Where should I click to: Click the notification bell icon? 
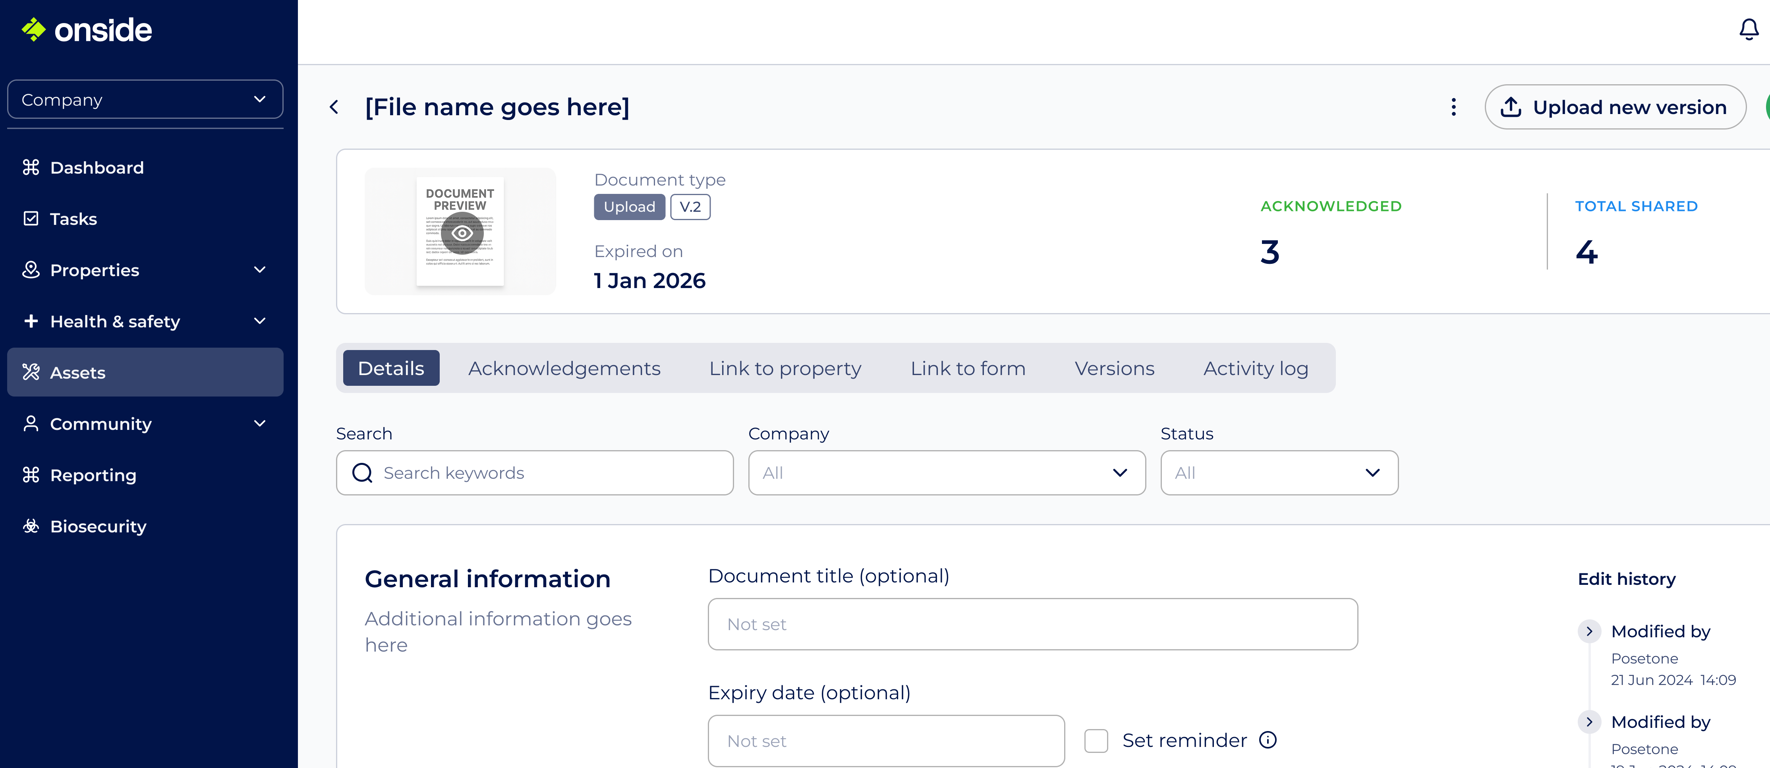(x=1748, y=30)
